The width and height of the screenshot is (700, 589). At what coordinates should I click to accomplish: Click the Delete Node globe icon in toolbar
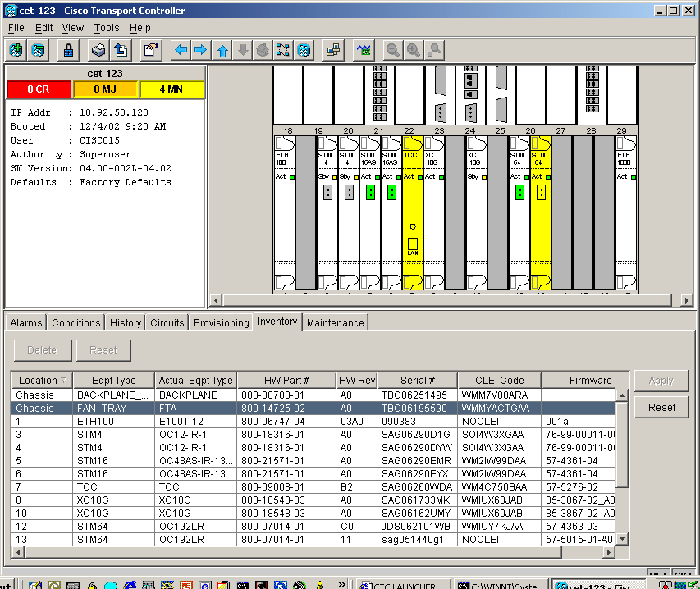pos(38,50)
